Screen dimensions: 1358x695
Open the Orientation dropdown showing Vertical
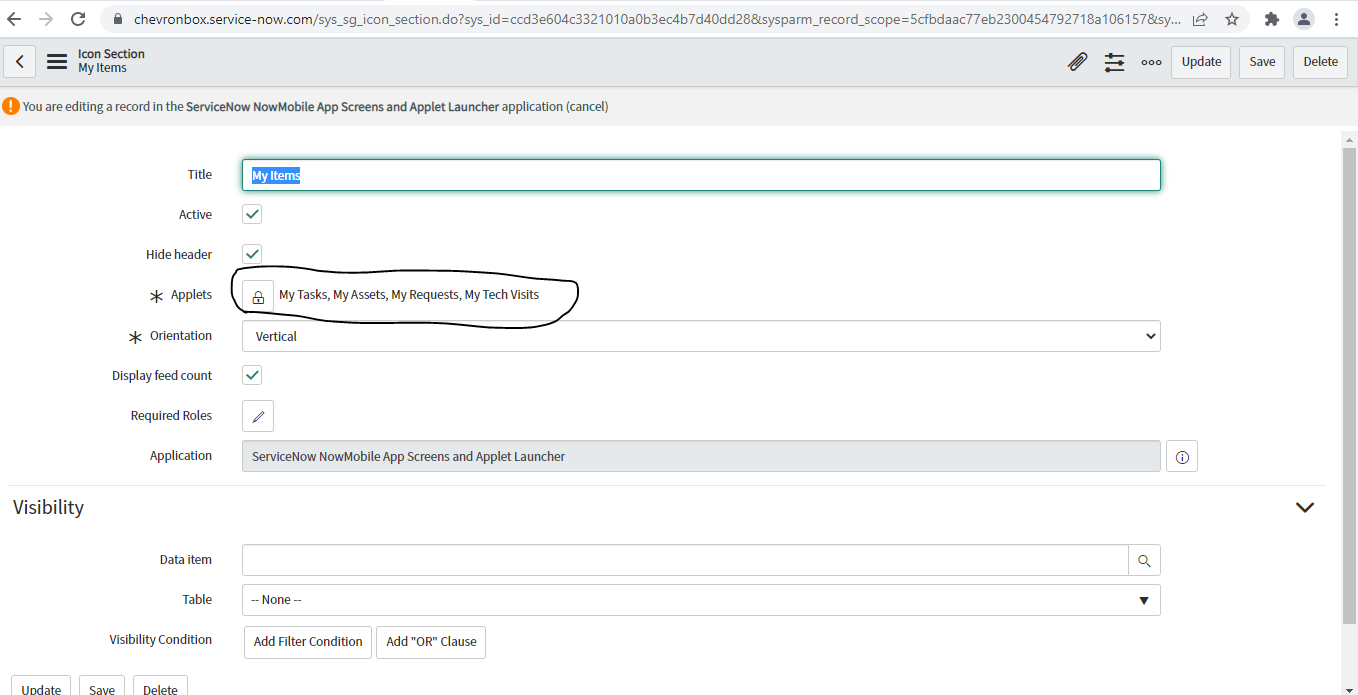tap(701, 336)
